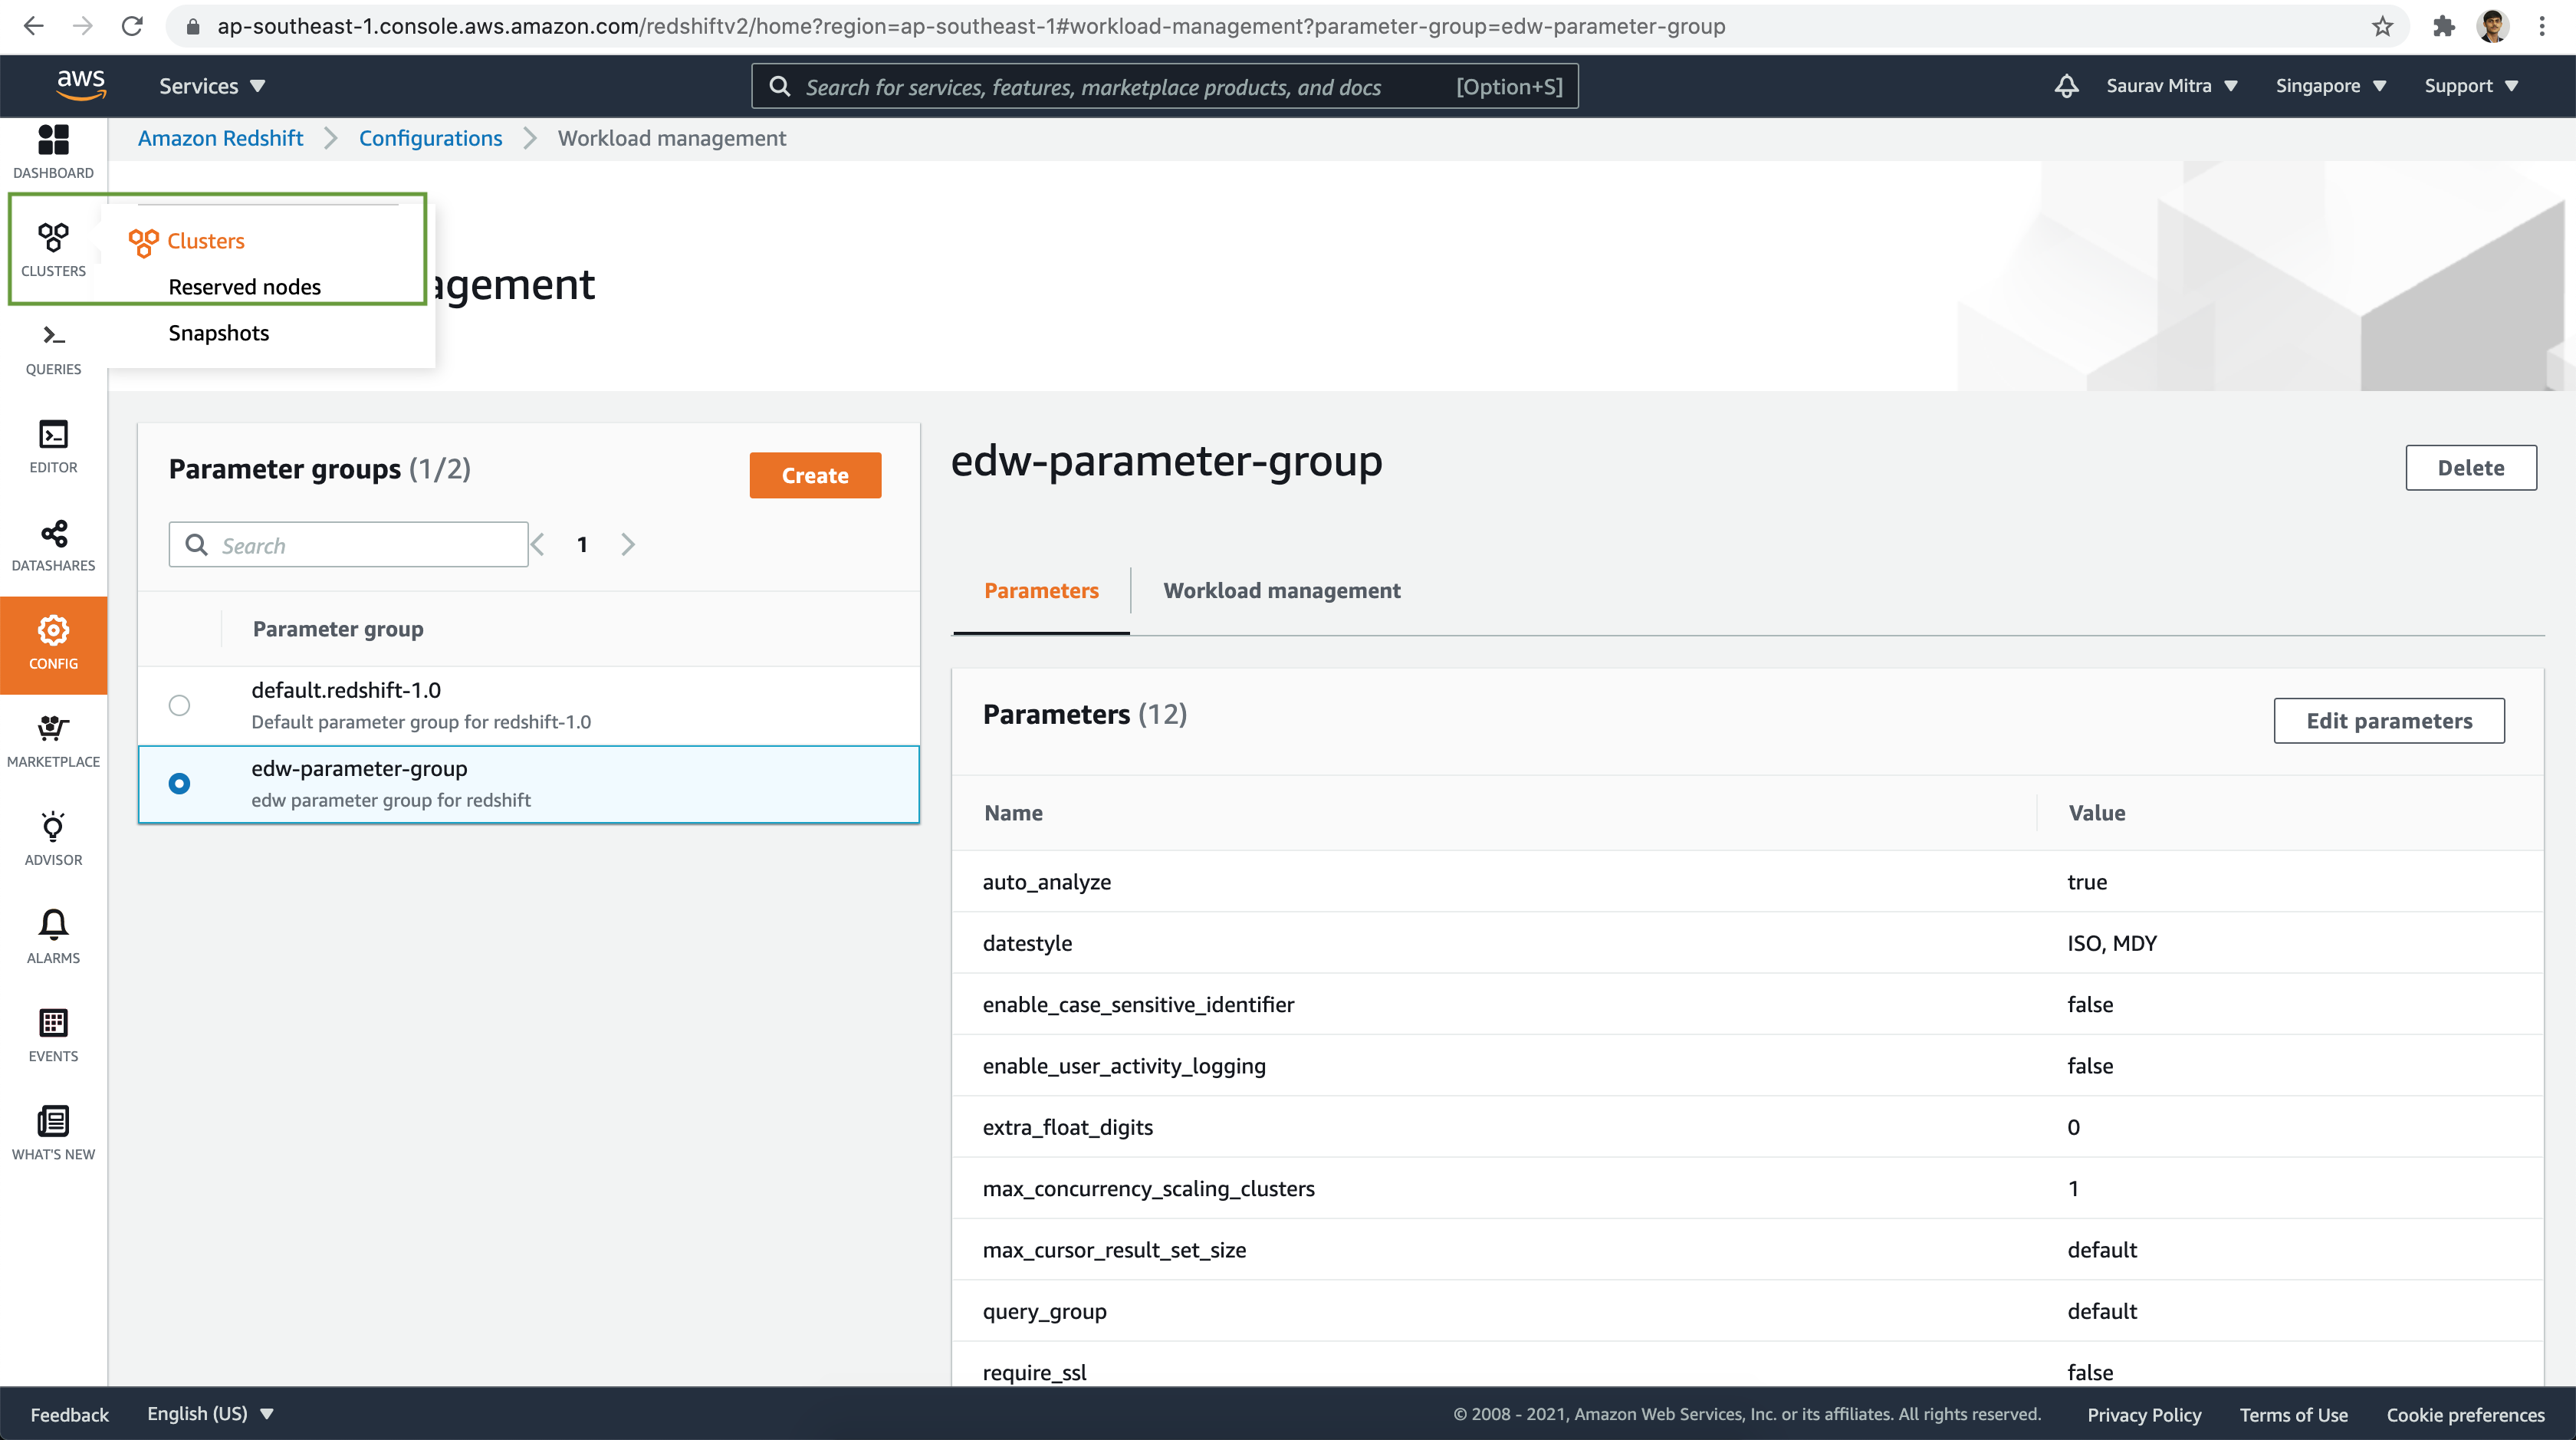Open the Clusters sidebar icon
The width and height of the screenshot is (2576, 1440).
point(53,250)
